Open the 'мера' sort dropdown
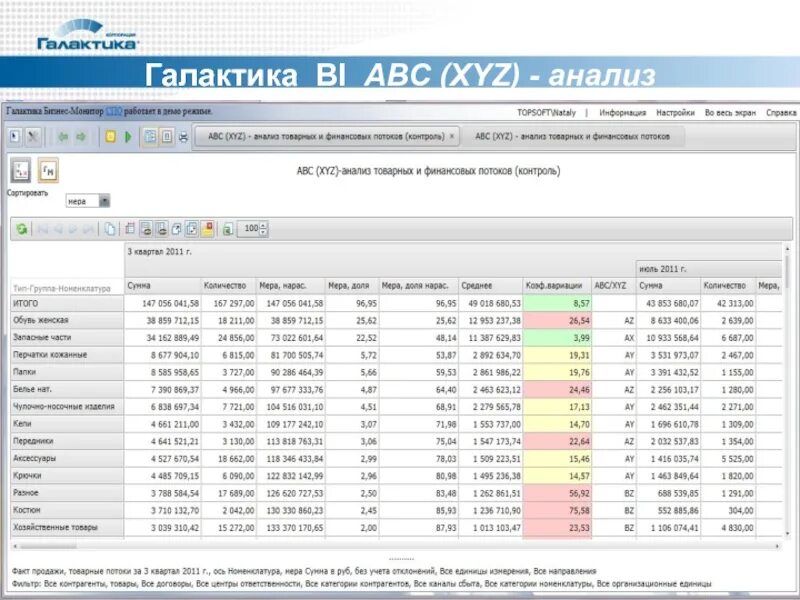Image resolution: width=800 pixels, height=600 pixels. tap(104, 201)
